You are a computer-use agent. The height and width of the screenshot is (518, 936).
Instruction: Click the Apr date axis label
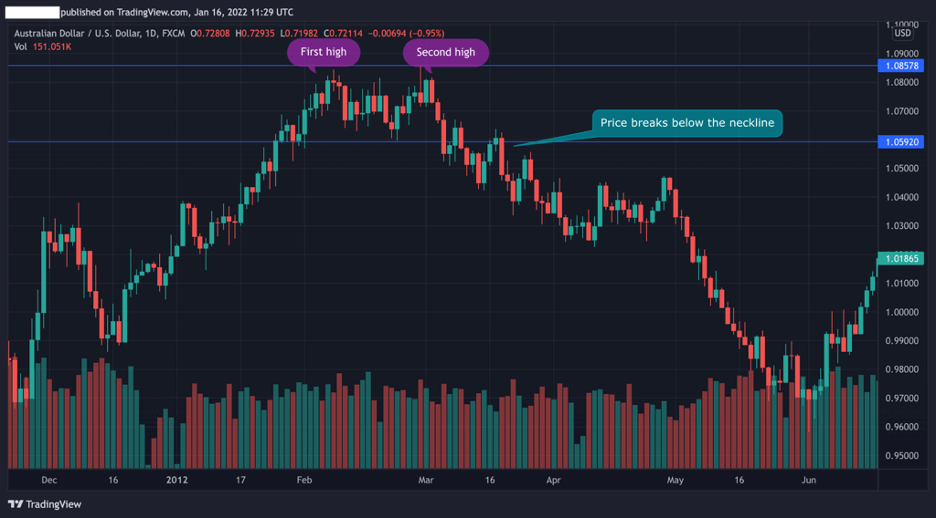coord(553,480)
